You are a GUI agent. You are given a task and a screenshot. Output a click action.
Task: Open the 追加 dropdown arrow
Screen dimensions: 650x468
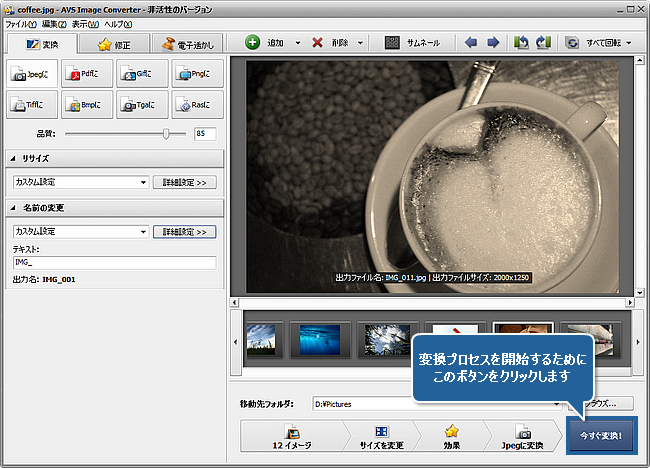(298, 43)
